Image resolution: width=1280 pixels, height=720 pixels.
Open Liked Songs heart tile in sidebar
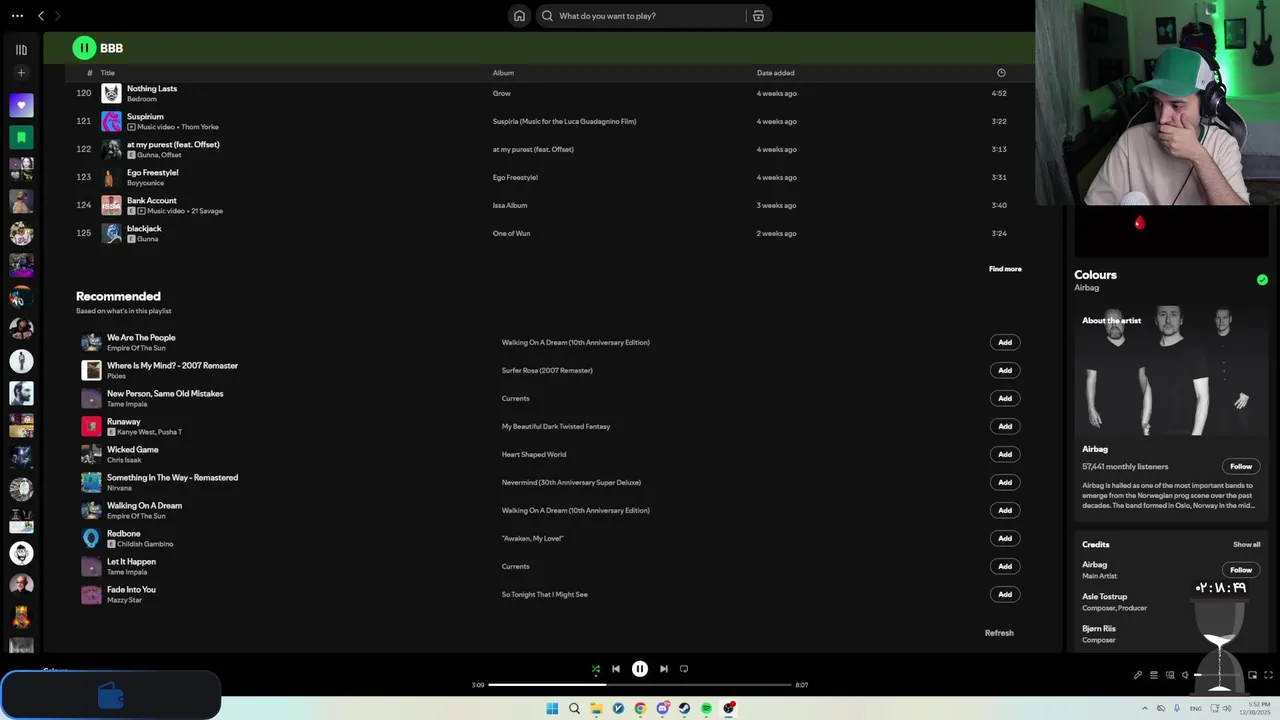pyautogui.click(x=21, y=105)
